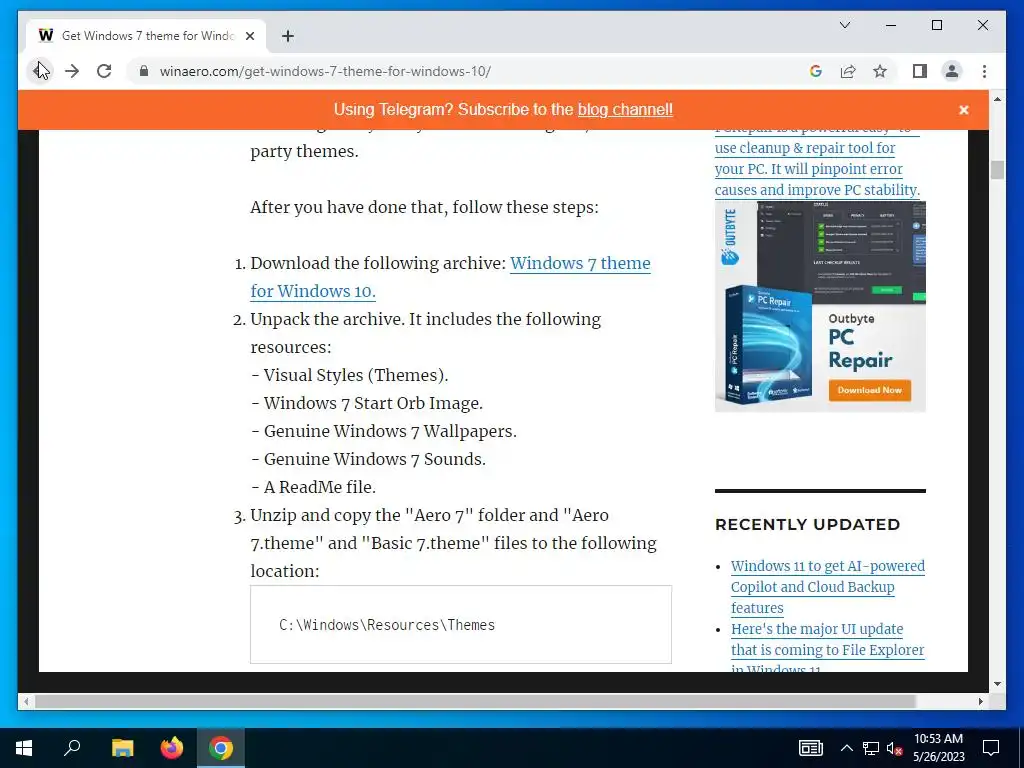The image size is (1024, 768).
Task: Click '- A ReadMe file.' line
Action: point(313,487)
